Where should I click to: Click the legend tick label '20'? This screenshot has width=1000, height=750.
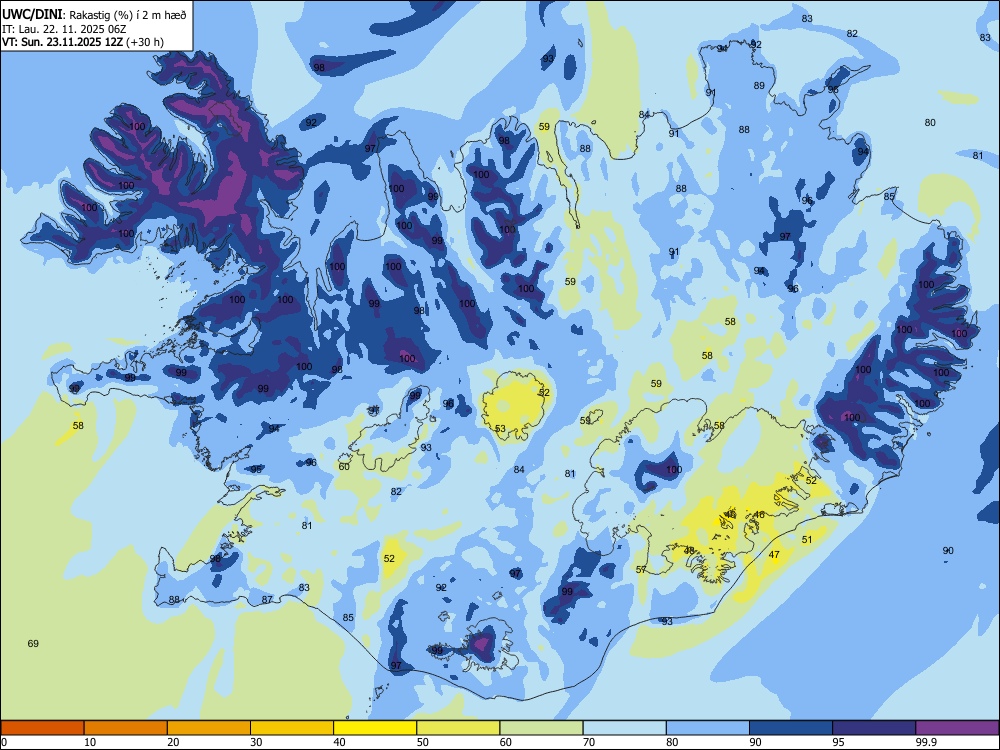tap(173, 742)
